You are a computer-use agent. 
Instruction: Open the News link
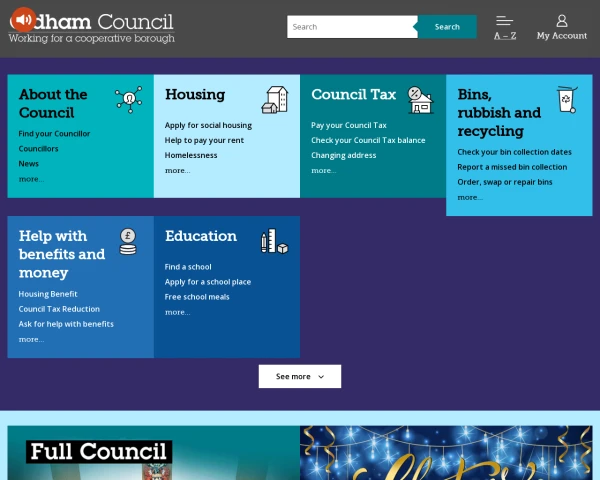[x=29, y=163]
